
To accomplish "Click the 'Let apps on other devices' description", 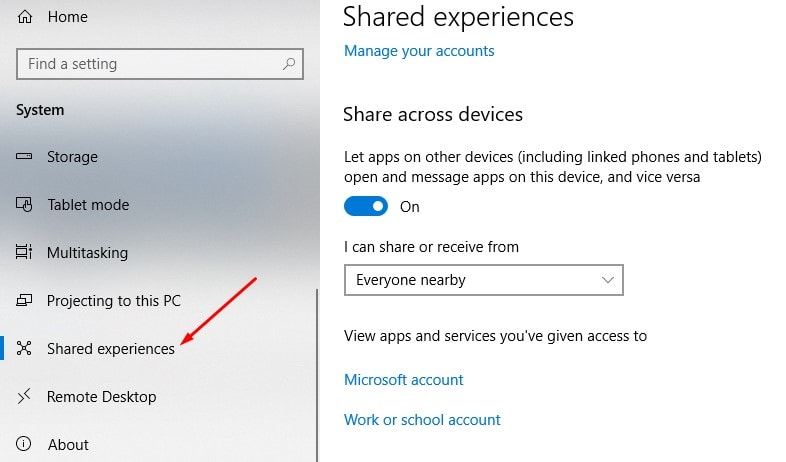I will click(552, 167).
